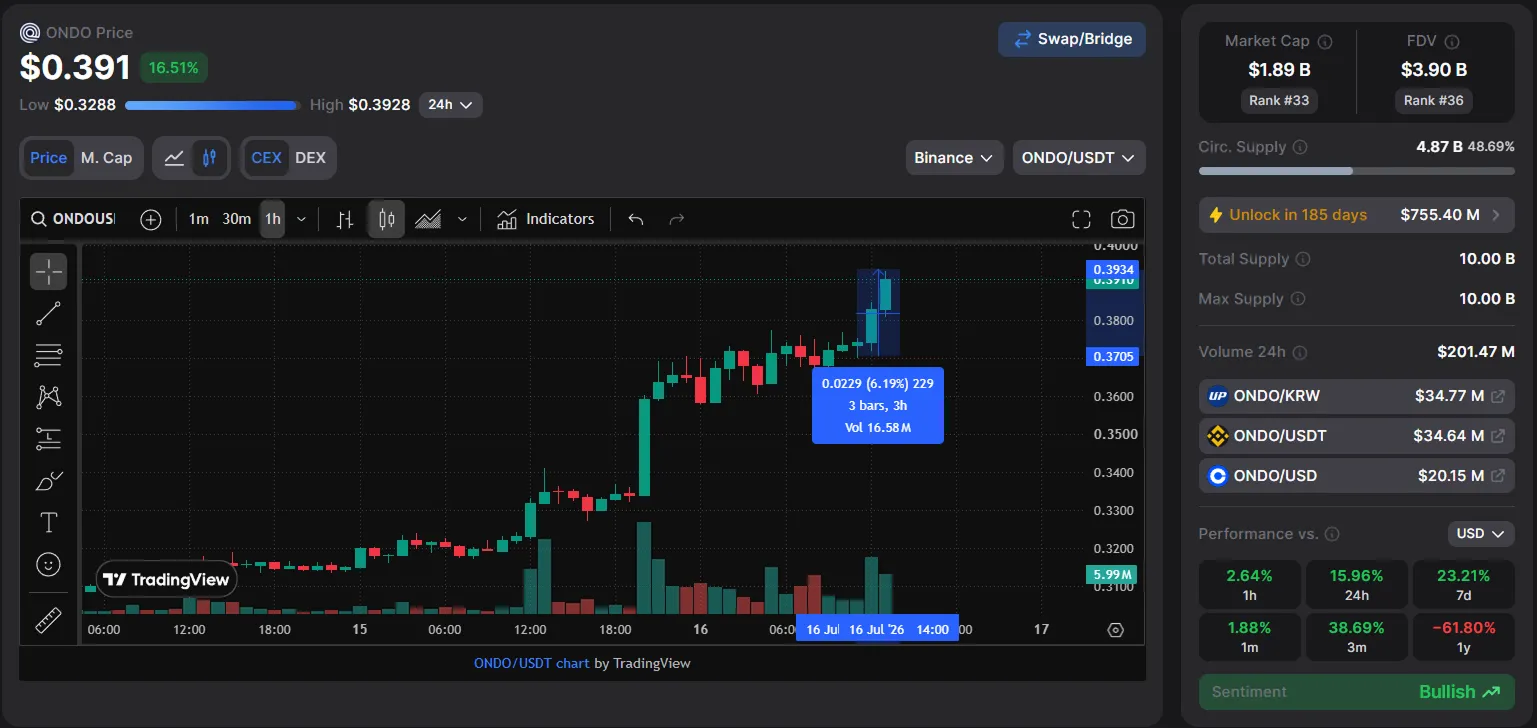Open chart axis settings gear icon

click(1116, 630)
